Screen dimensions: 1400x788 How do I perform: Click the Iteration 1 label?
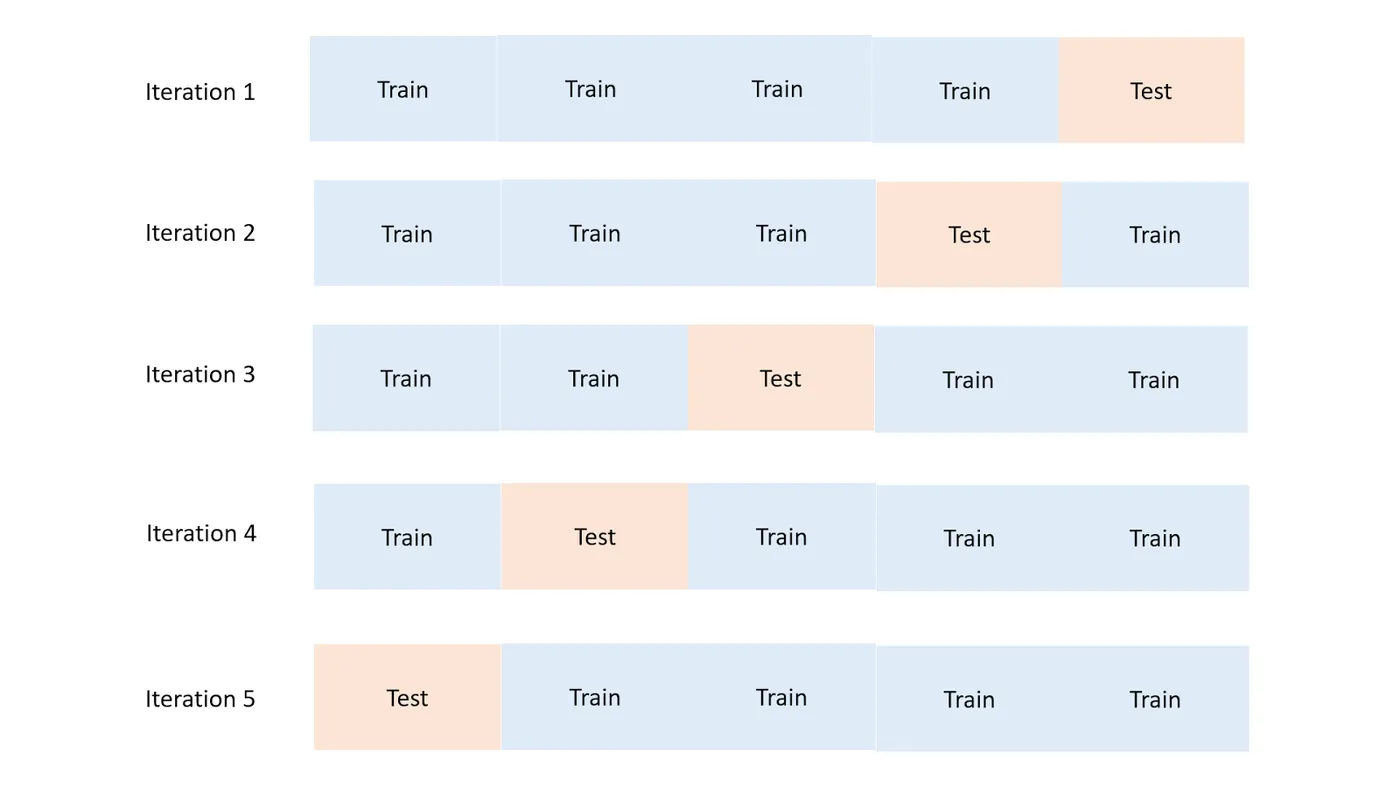tap(200, 92)
